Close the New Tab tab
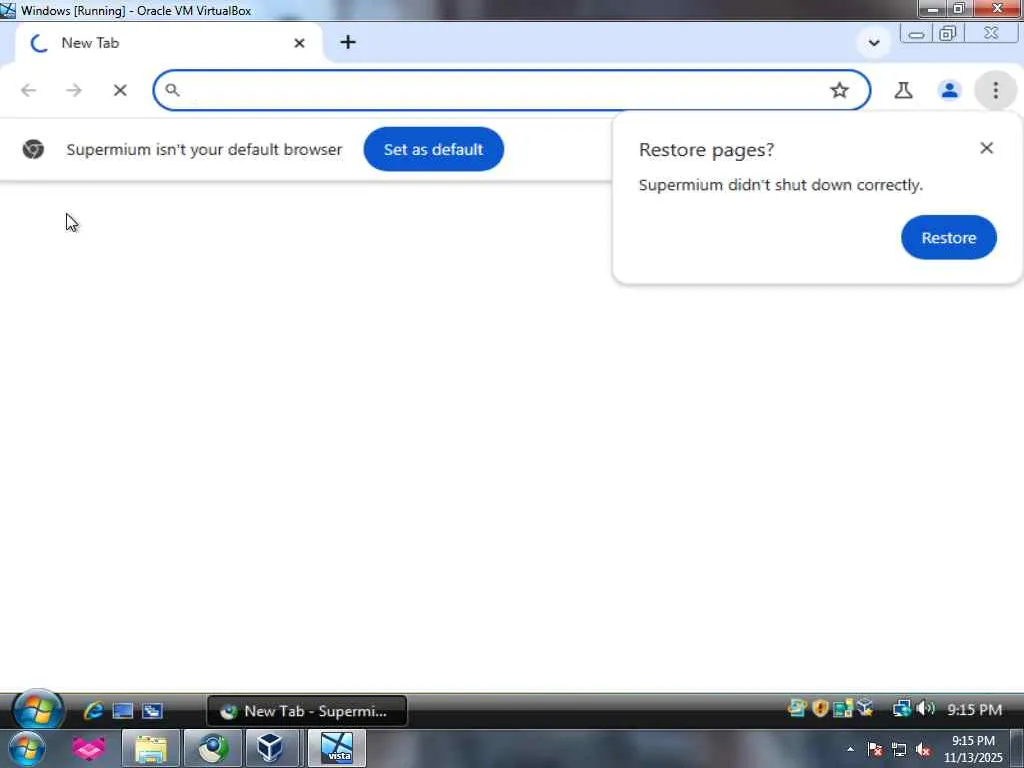Screen dimensions: 1024x768 click(299, 43)
